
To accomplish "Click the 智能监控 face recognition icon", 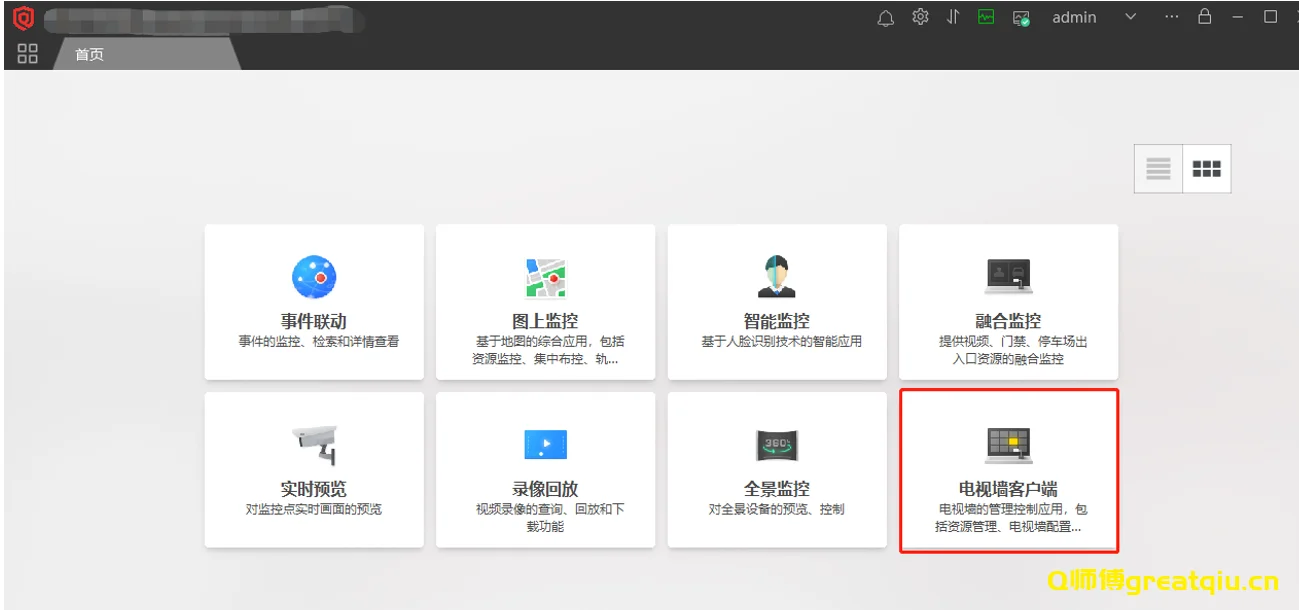I will pos(776,277).
